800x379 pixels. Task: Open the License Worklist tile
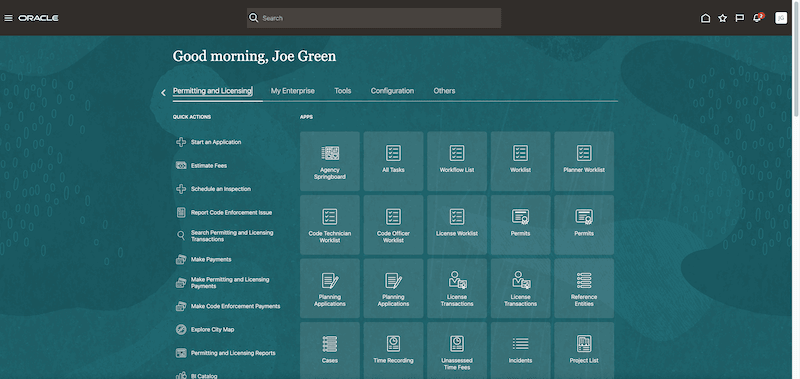(457, 225)
